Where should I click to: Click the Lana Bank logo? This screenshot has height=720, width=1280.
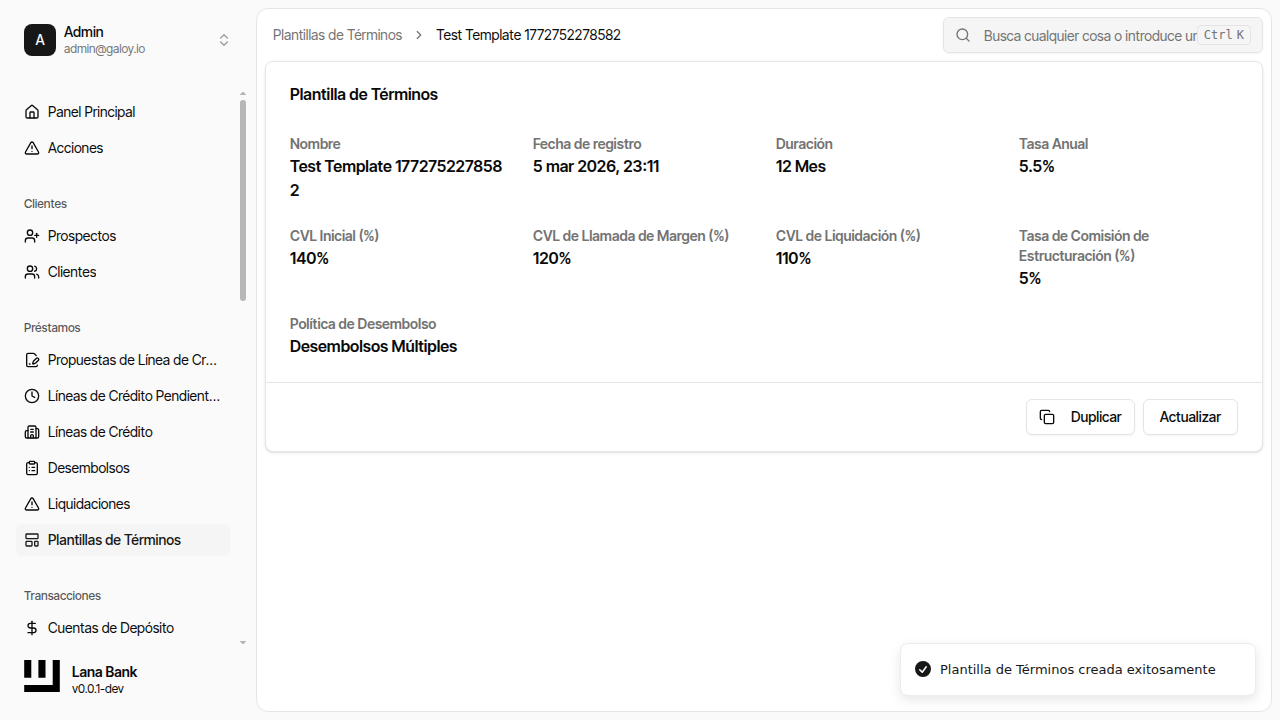41,676
